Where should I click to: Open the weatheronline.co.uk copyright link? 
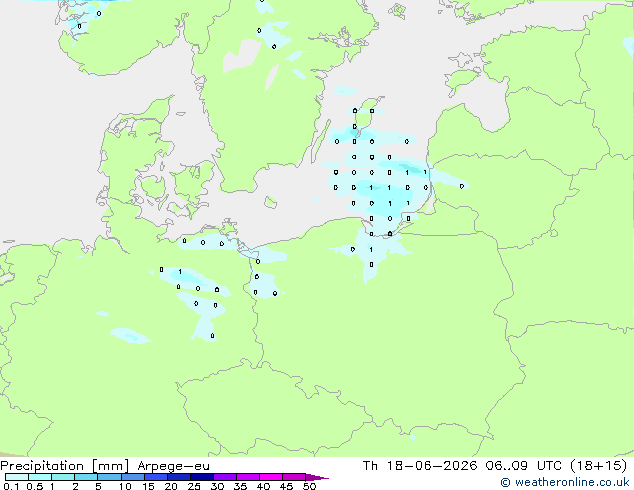click(x=565, y=482)
